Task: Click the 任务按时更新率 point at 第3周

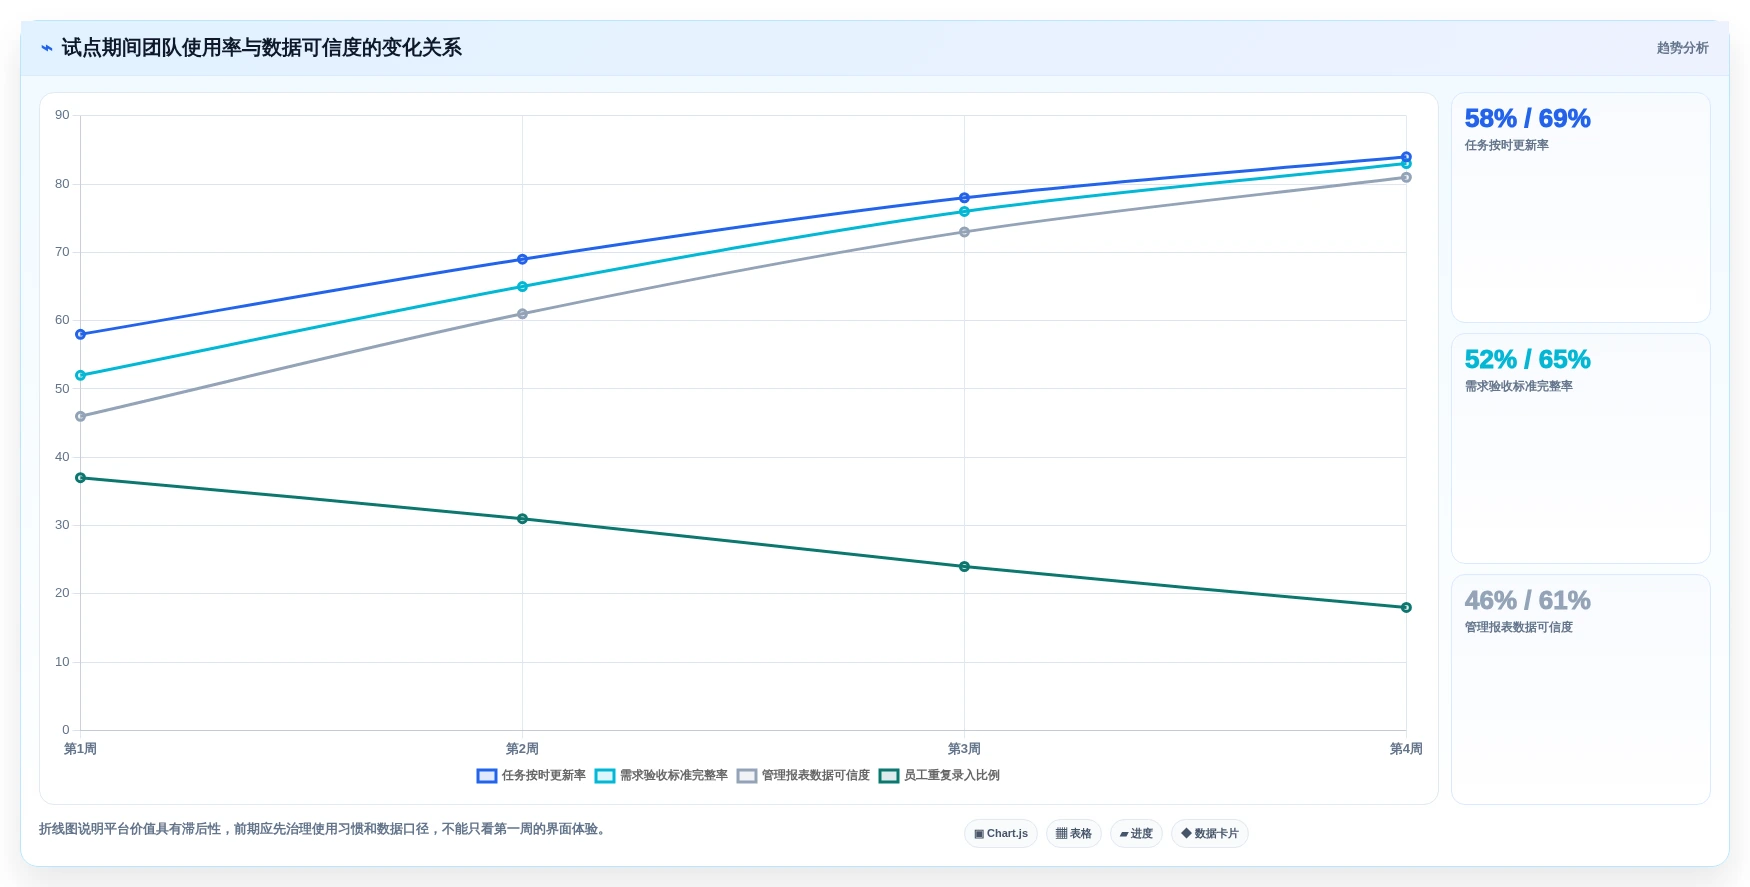Action: coord(964,198)
